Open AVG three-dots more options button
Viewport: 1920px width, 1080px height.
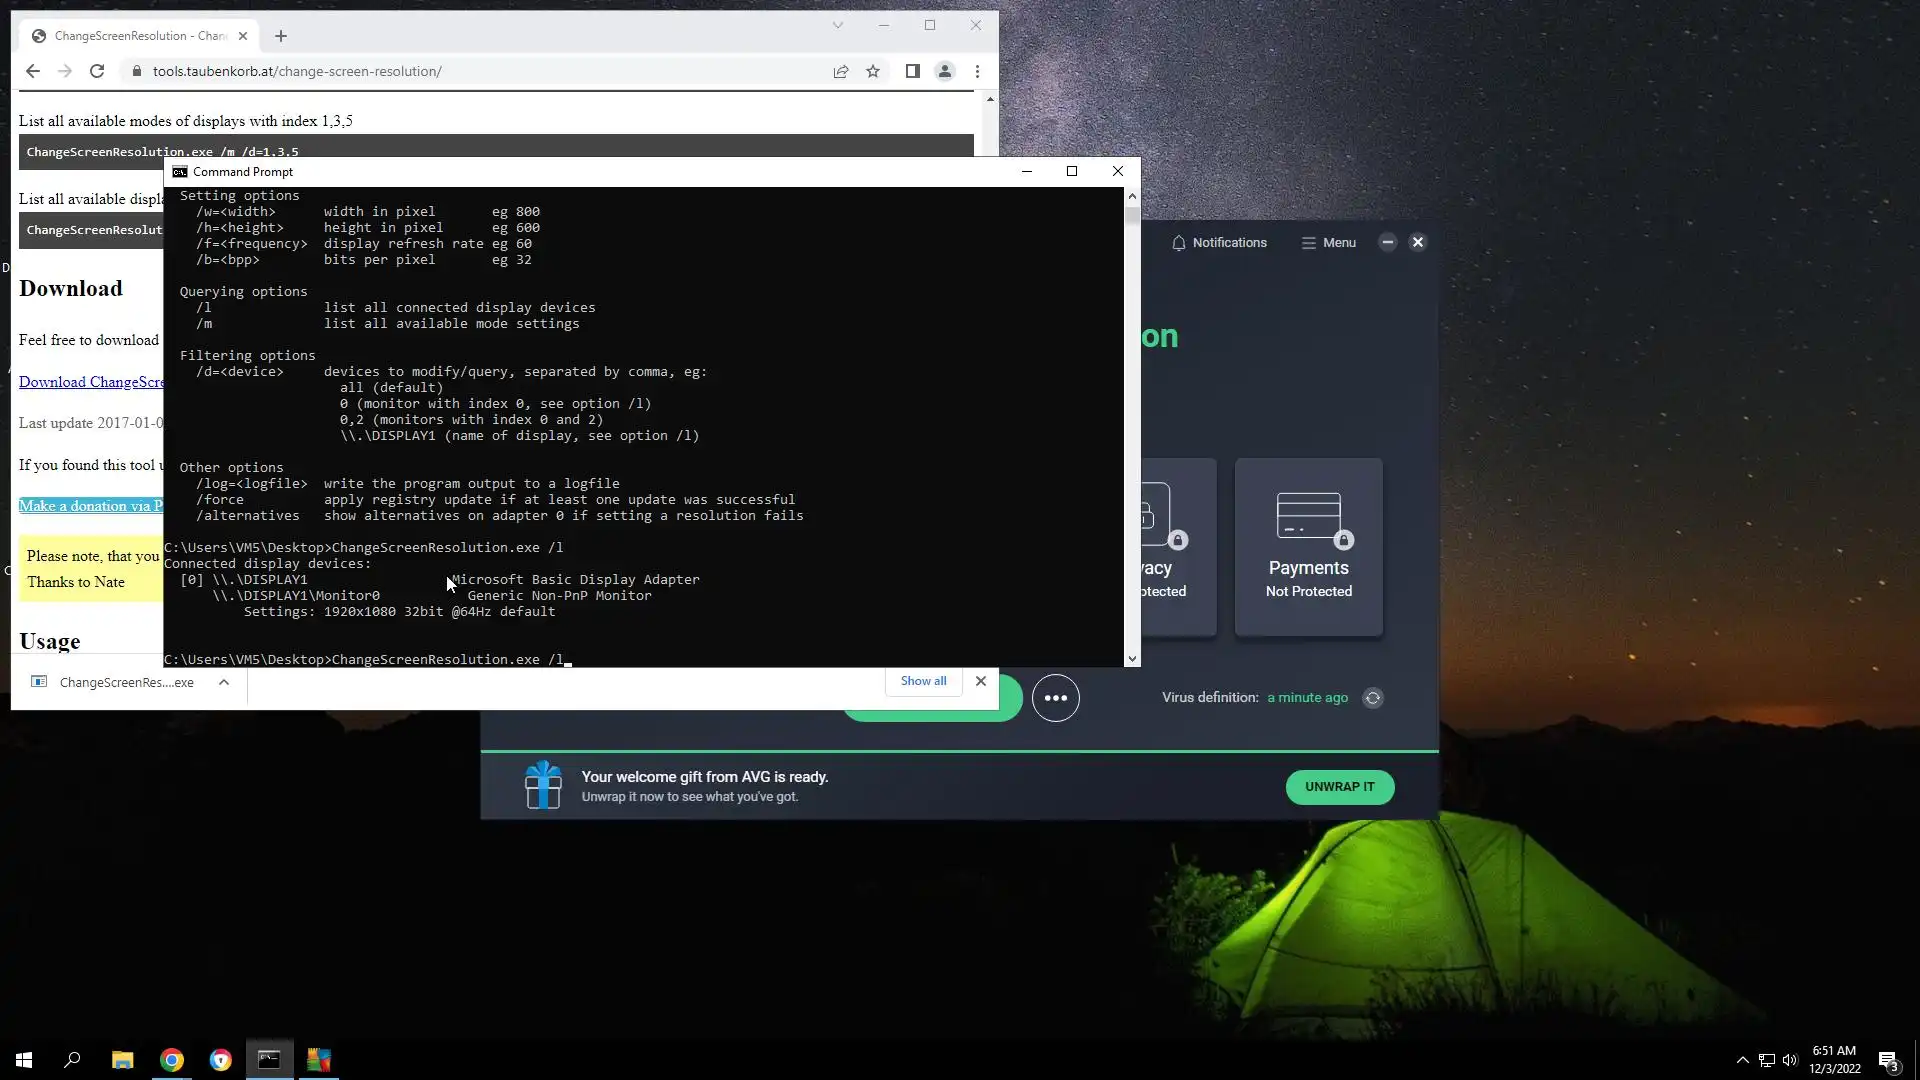click(1055, 698)
